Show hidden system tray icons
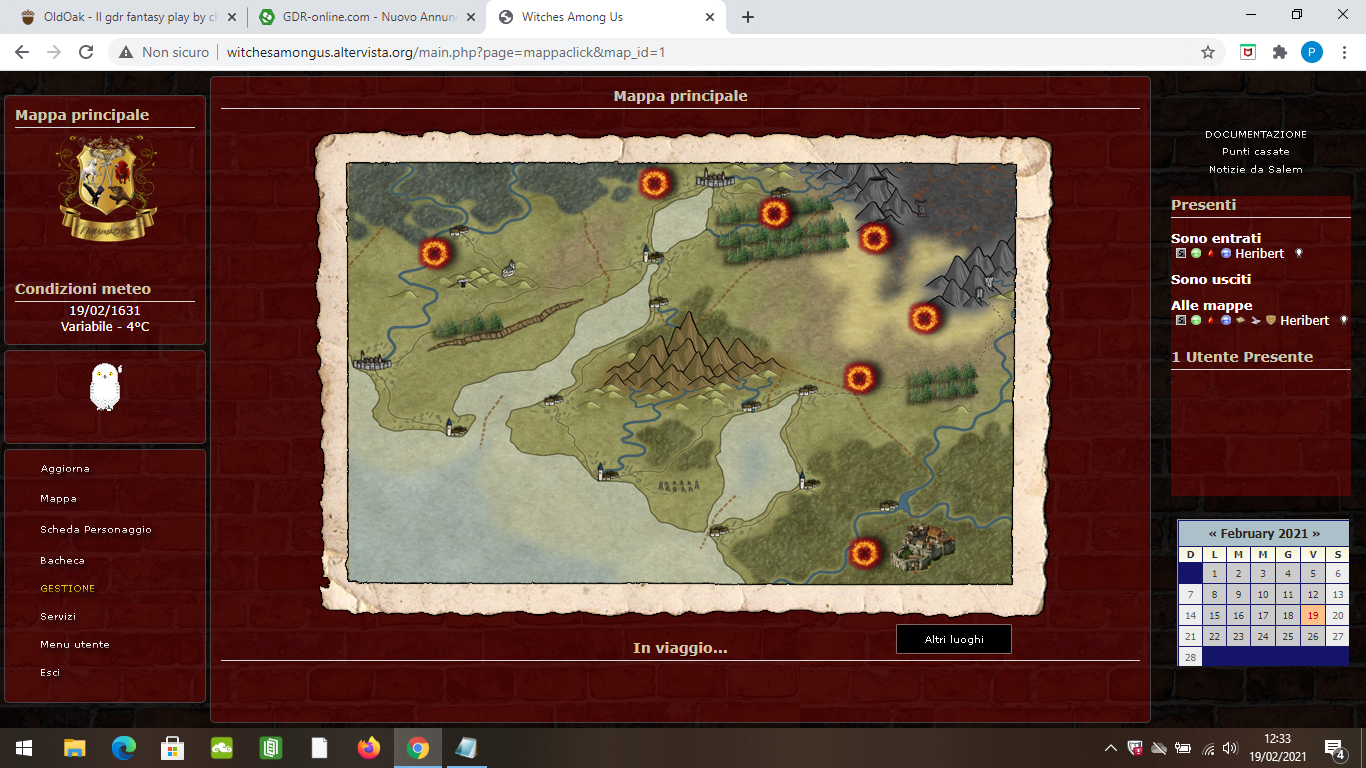This screenshot has height=768, width=1366. [1110, 748]
